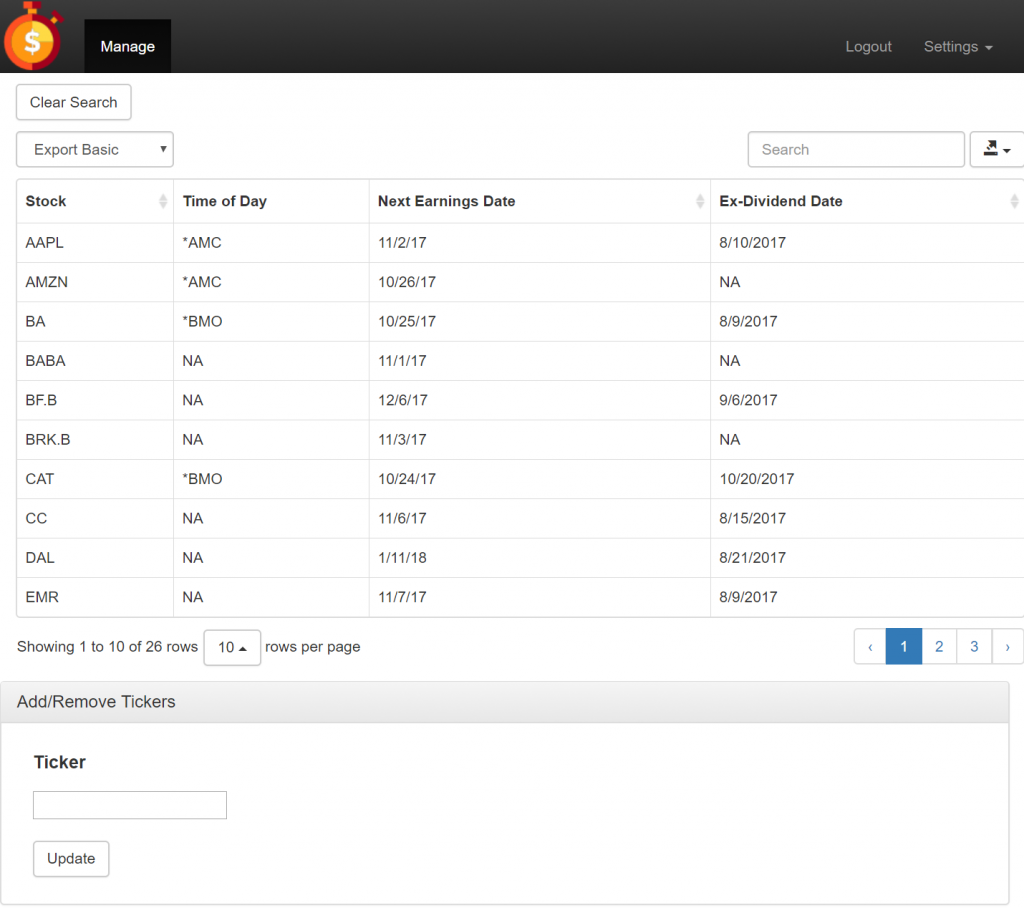Click CC's ex-dividend date 8/15/2017
Viewport: 1024px width, 908px height.
click(x=752, y=518)
